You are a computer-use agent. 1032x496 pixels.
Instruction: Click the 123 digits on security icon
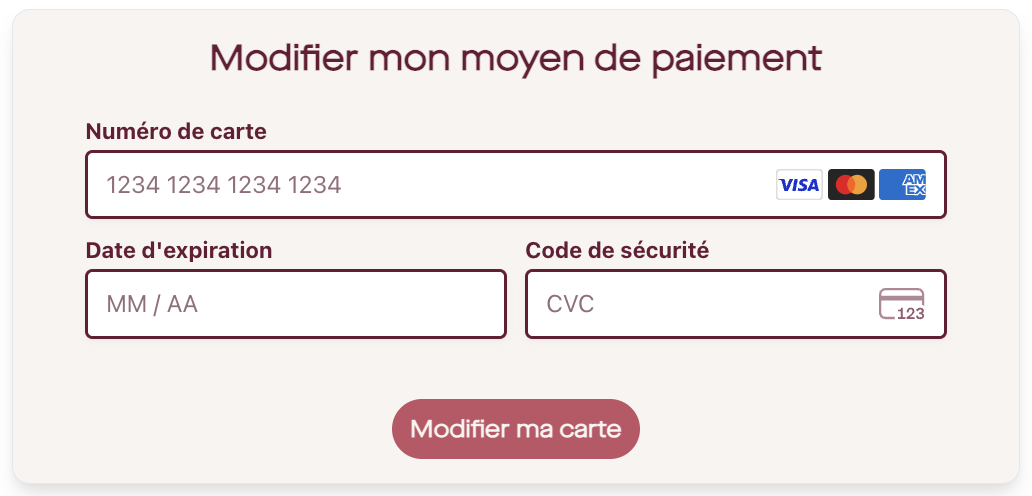pyautogui.click(x=911, y=314)
